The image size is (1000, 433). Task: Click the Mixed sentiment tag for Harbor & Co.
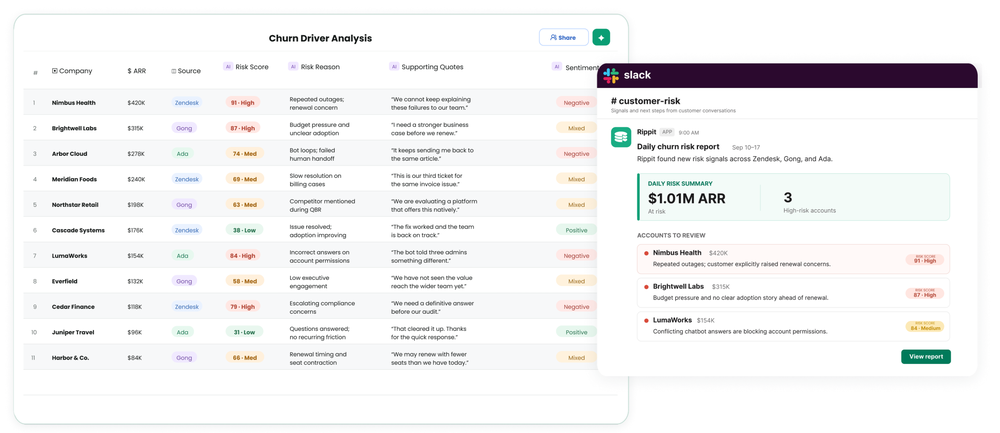(x=576, y=357)
